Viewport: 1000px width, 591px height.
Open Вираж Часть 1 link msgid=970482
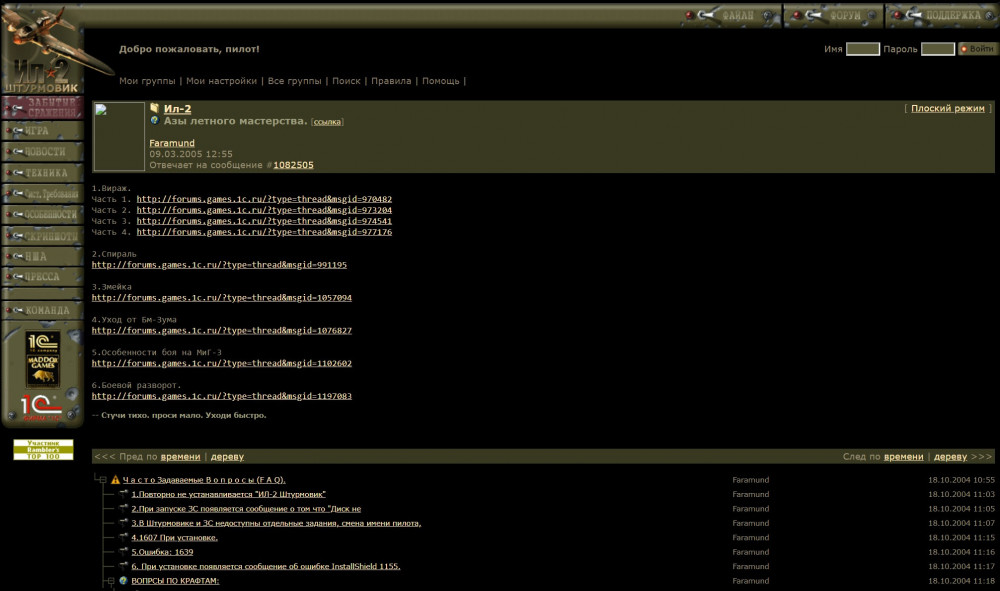tap(264, 199)
